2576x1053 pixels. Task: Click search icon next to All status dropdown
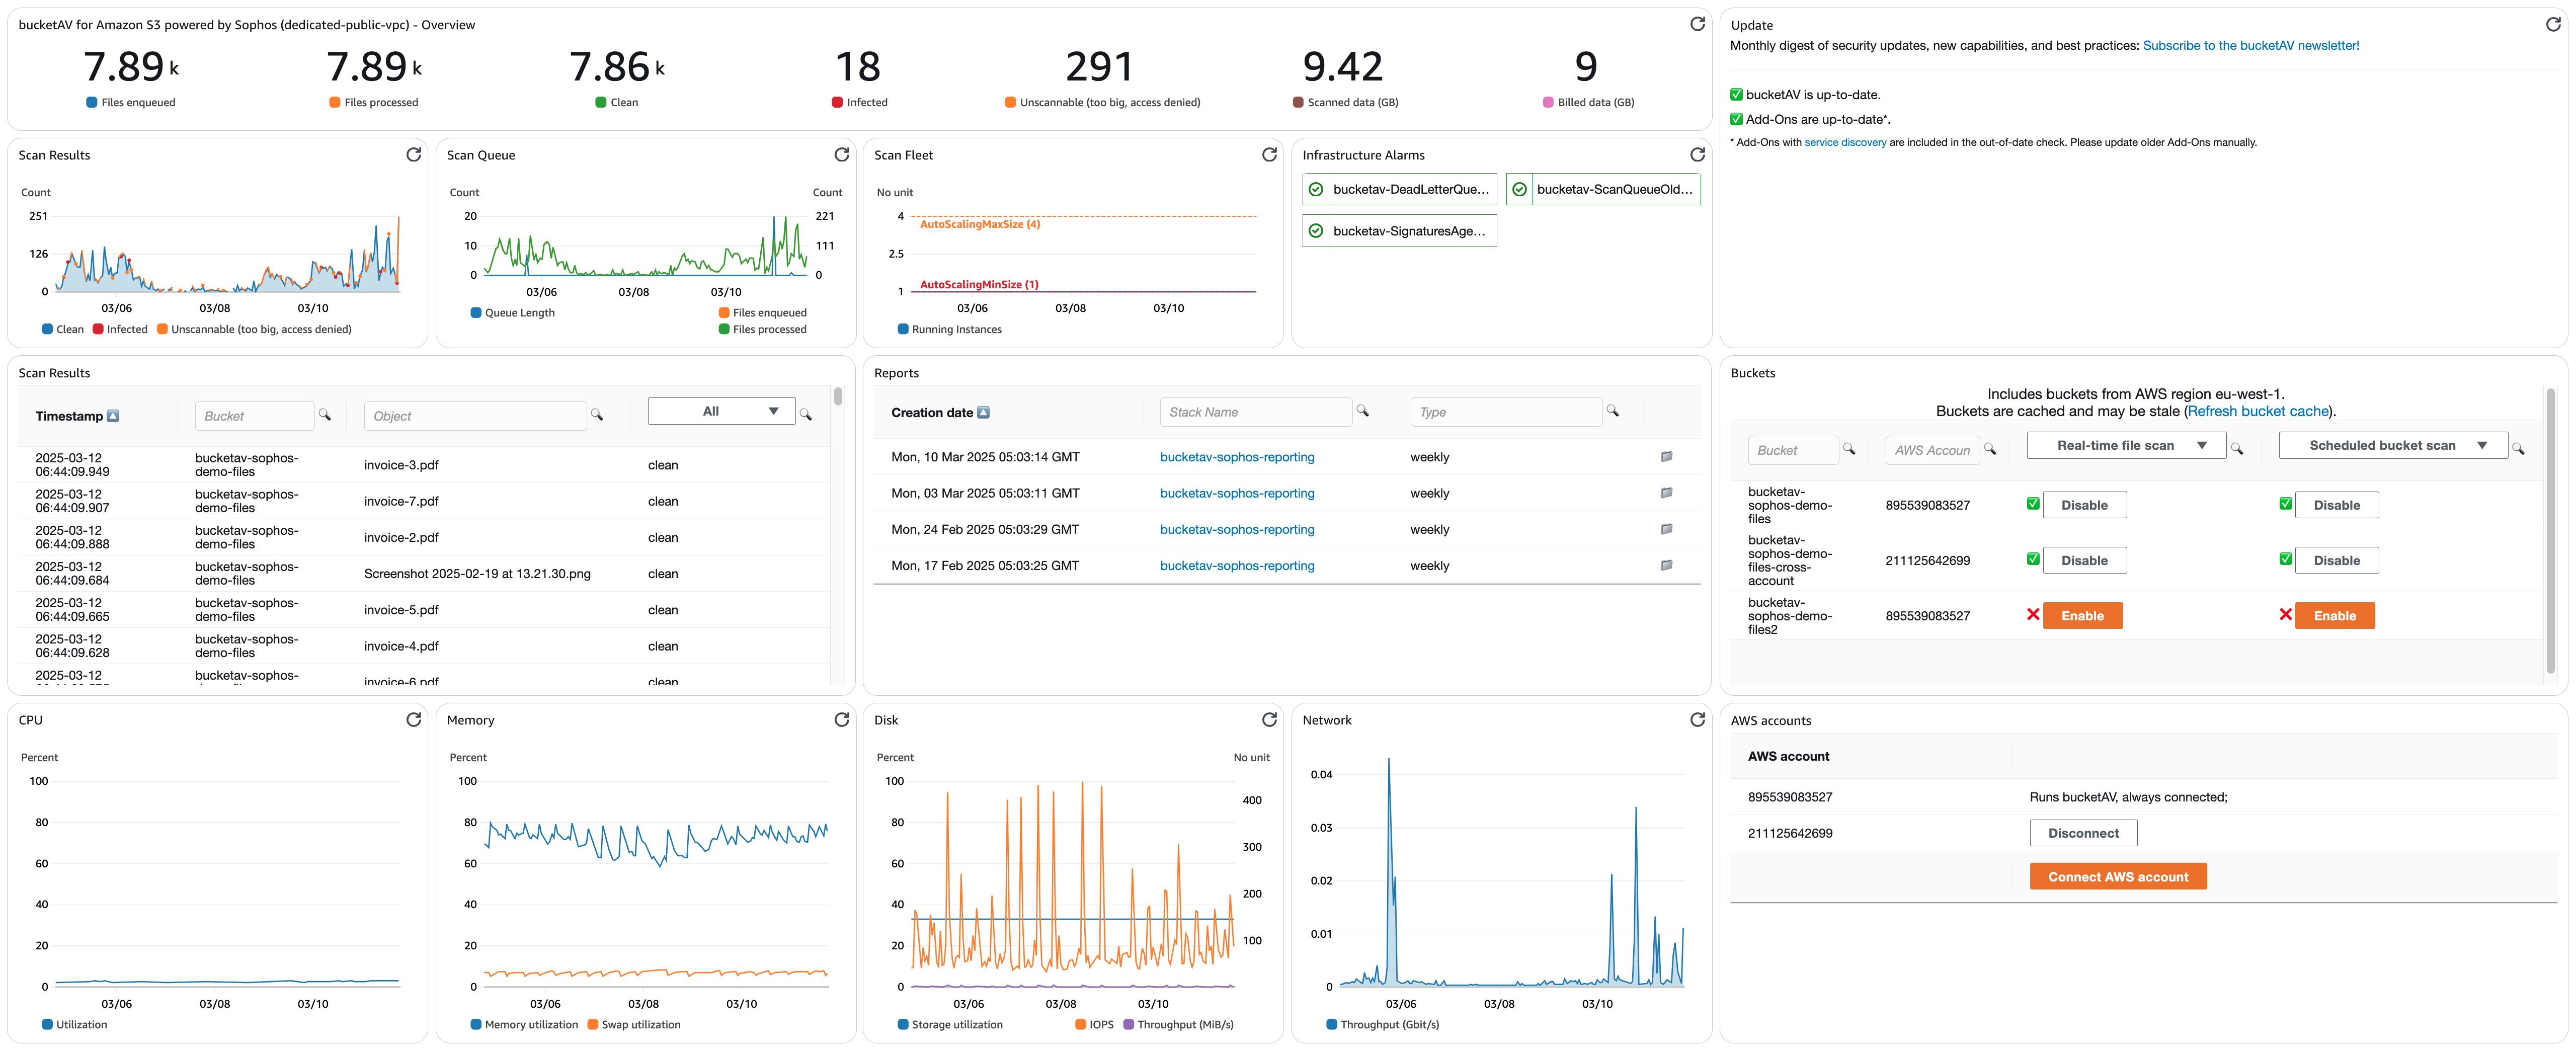click(x=806, y=414)
